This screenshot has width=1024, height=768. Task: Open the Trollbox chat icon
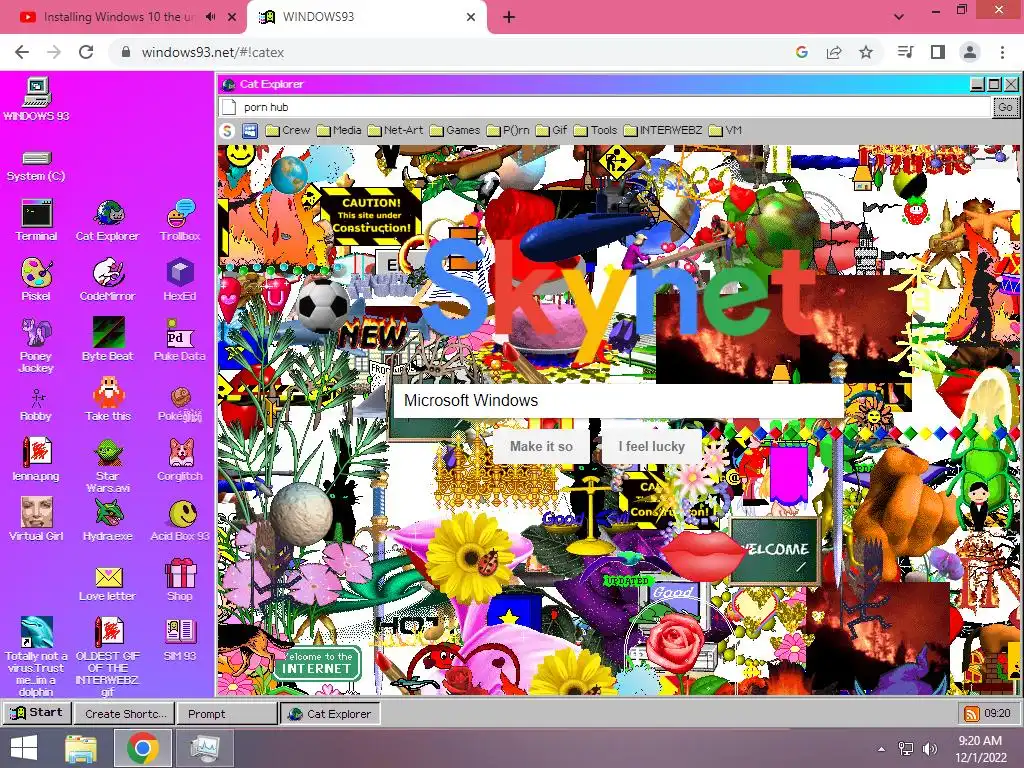[x=180, y=221]
